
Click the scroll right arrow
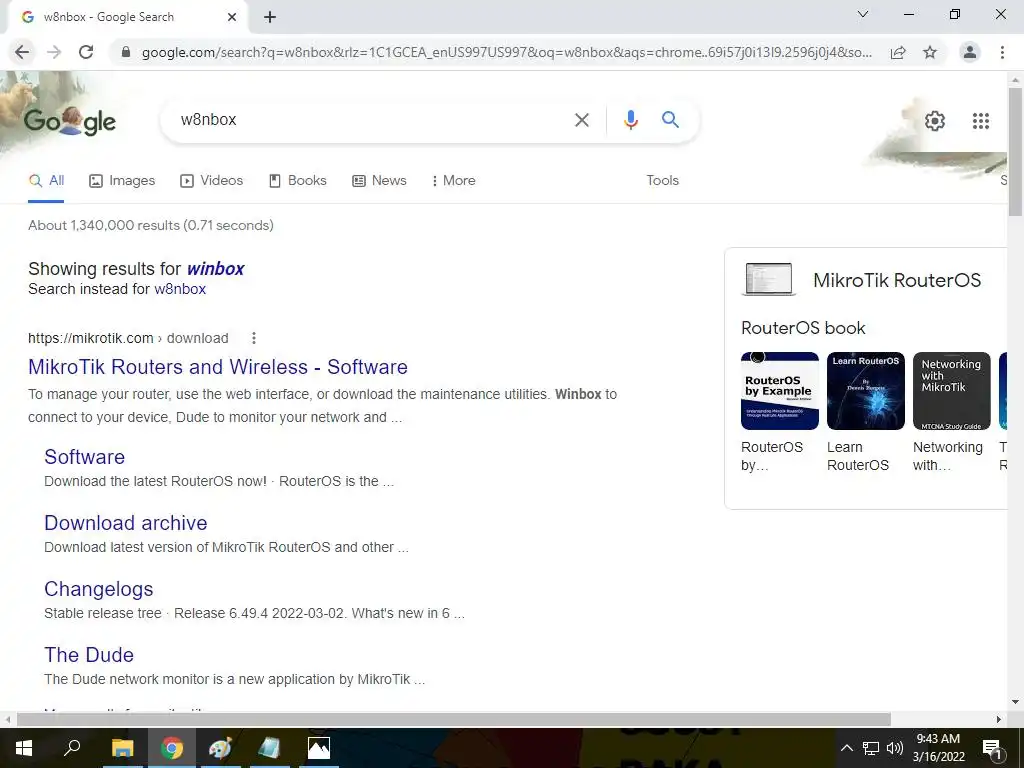point(999,719)
